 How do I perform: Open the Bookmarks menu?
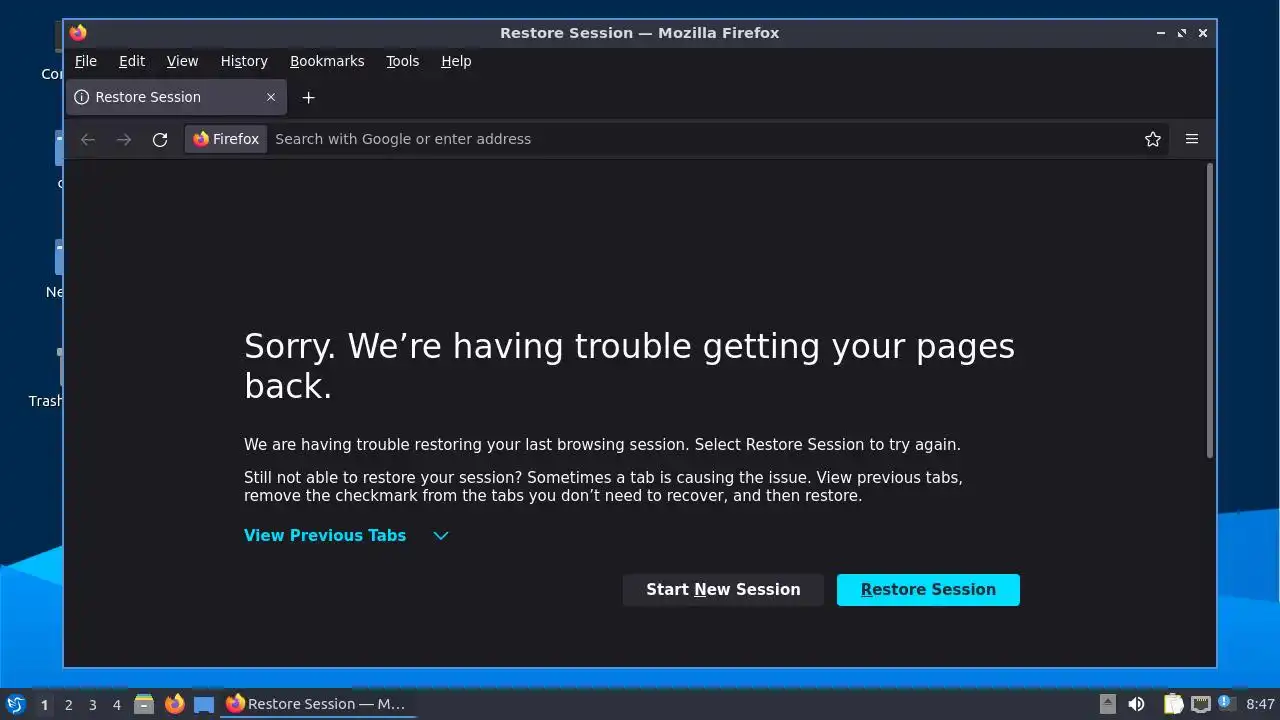327,61
